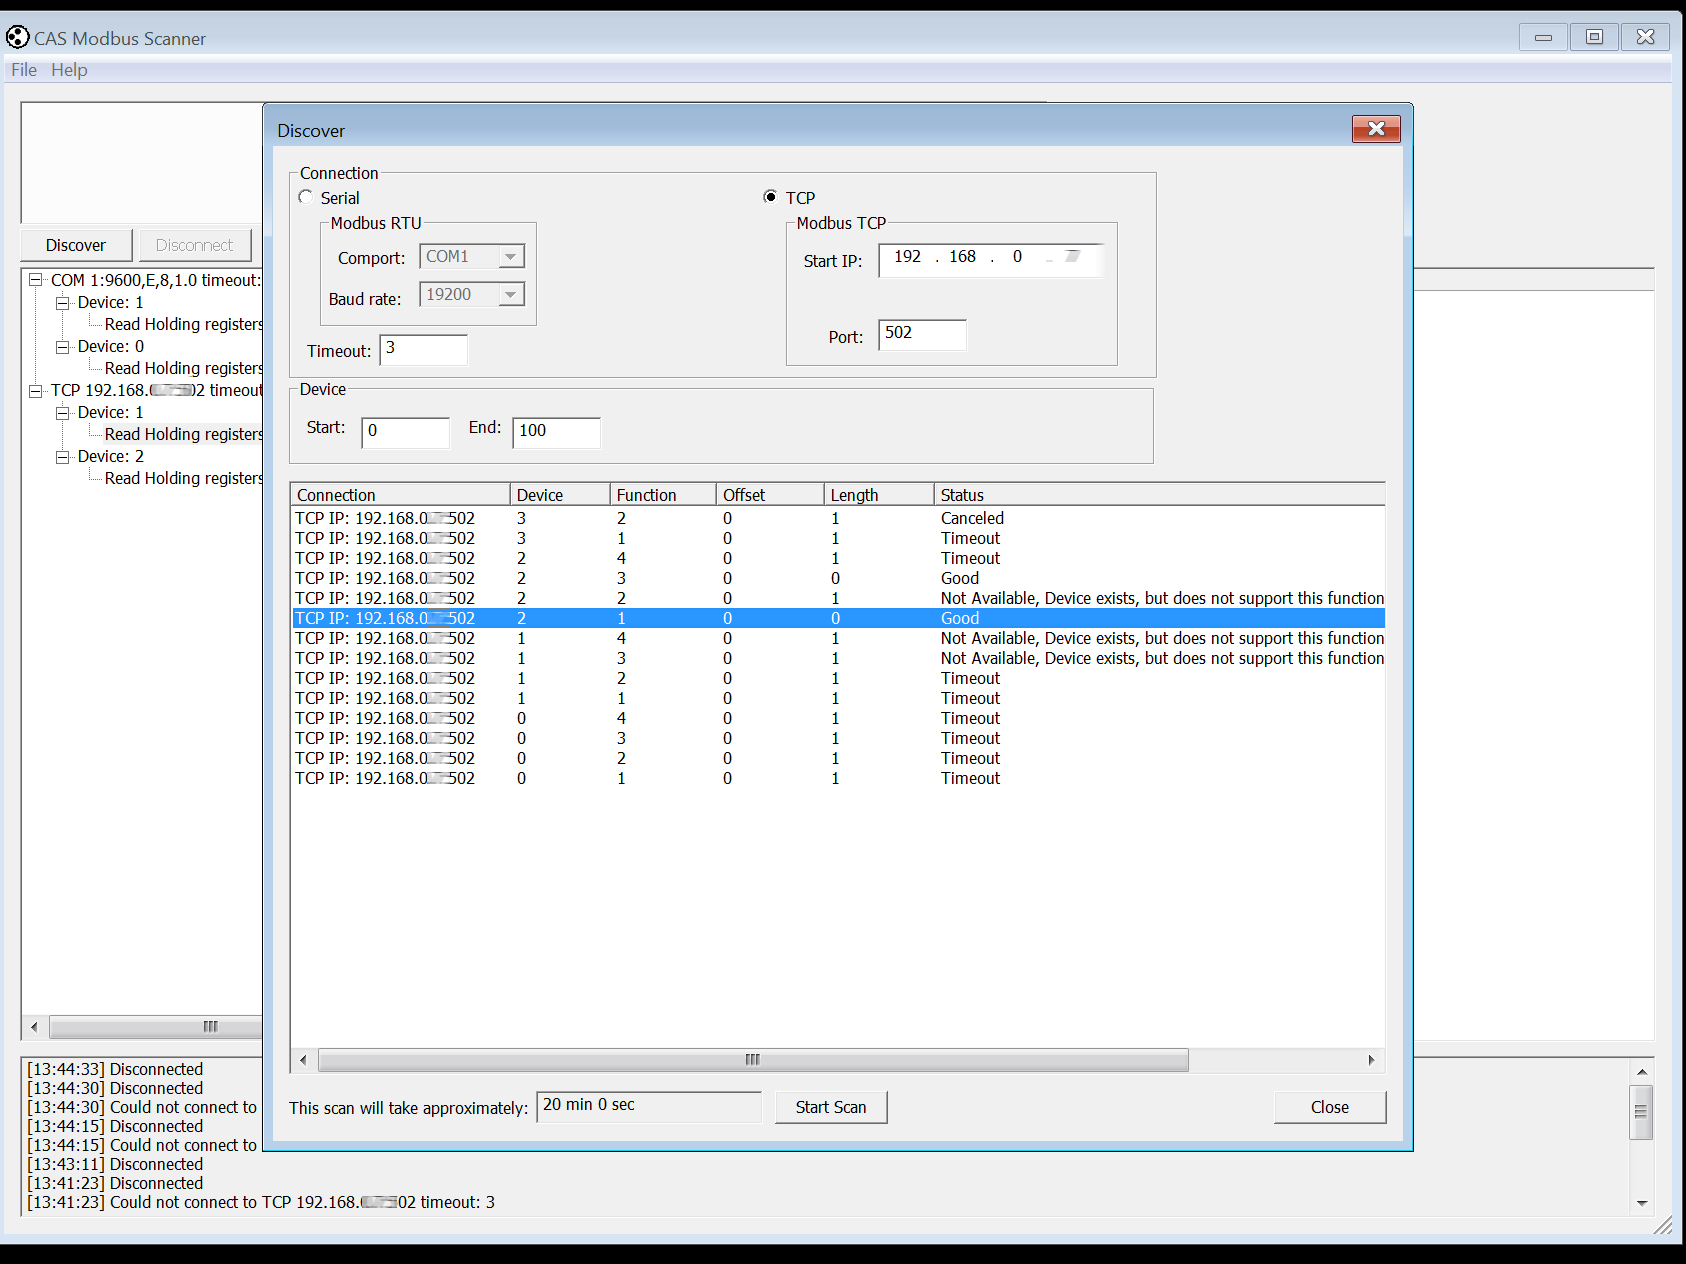The image size is (1686, 1264).
Task: Click the Close button in Discover dialog
Action: pos(1329,1107)
